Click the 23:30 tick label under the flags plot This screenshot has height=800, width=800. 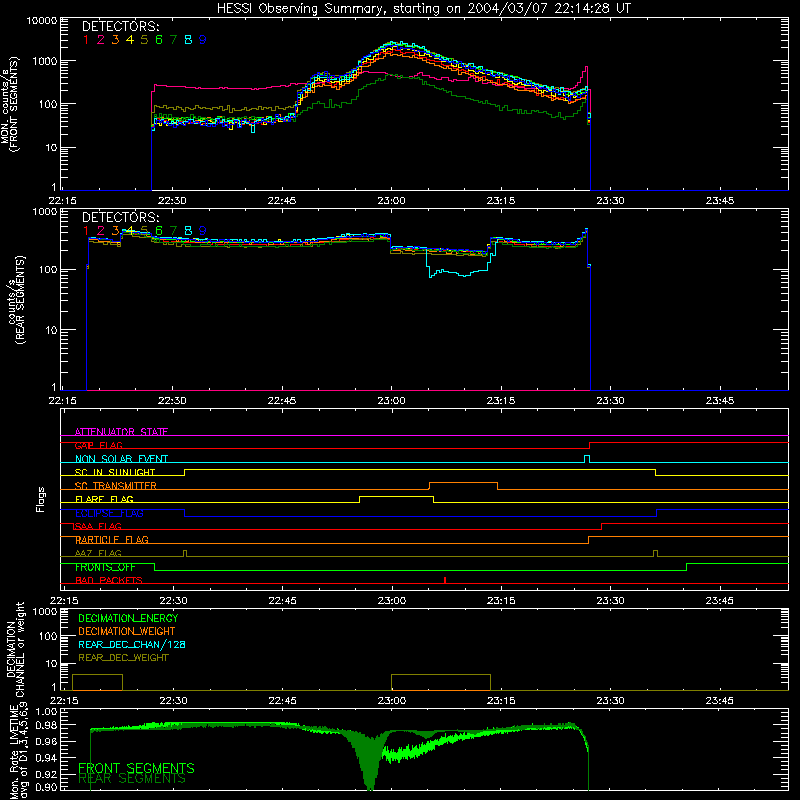click(610, 601)
